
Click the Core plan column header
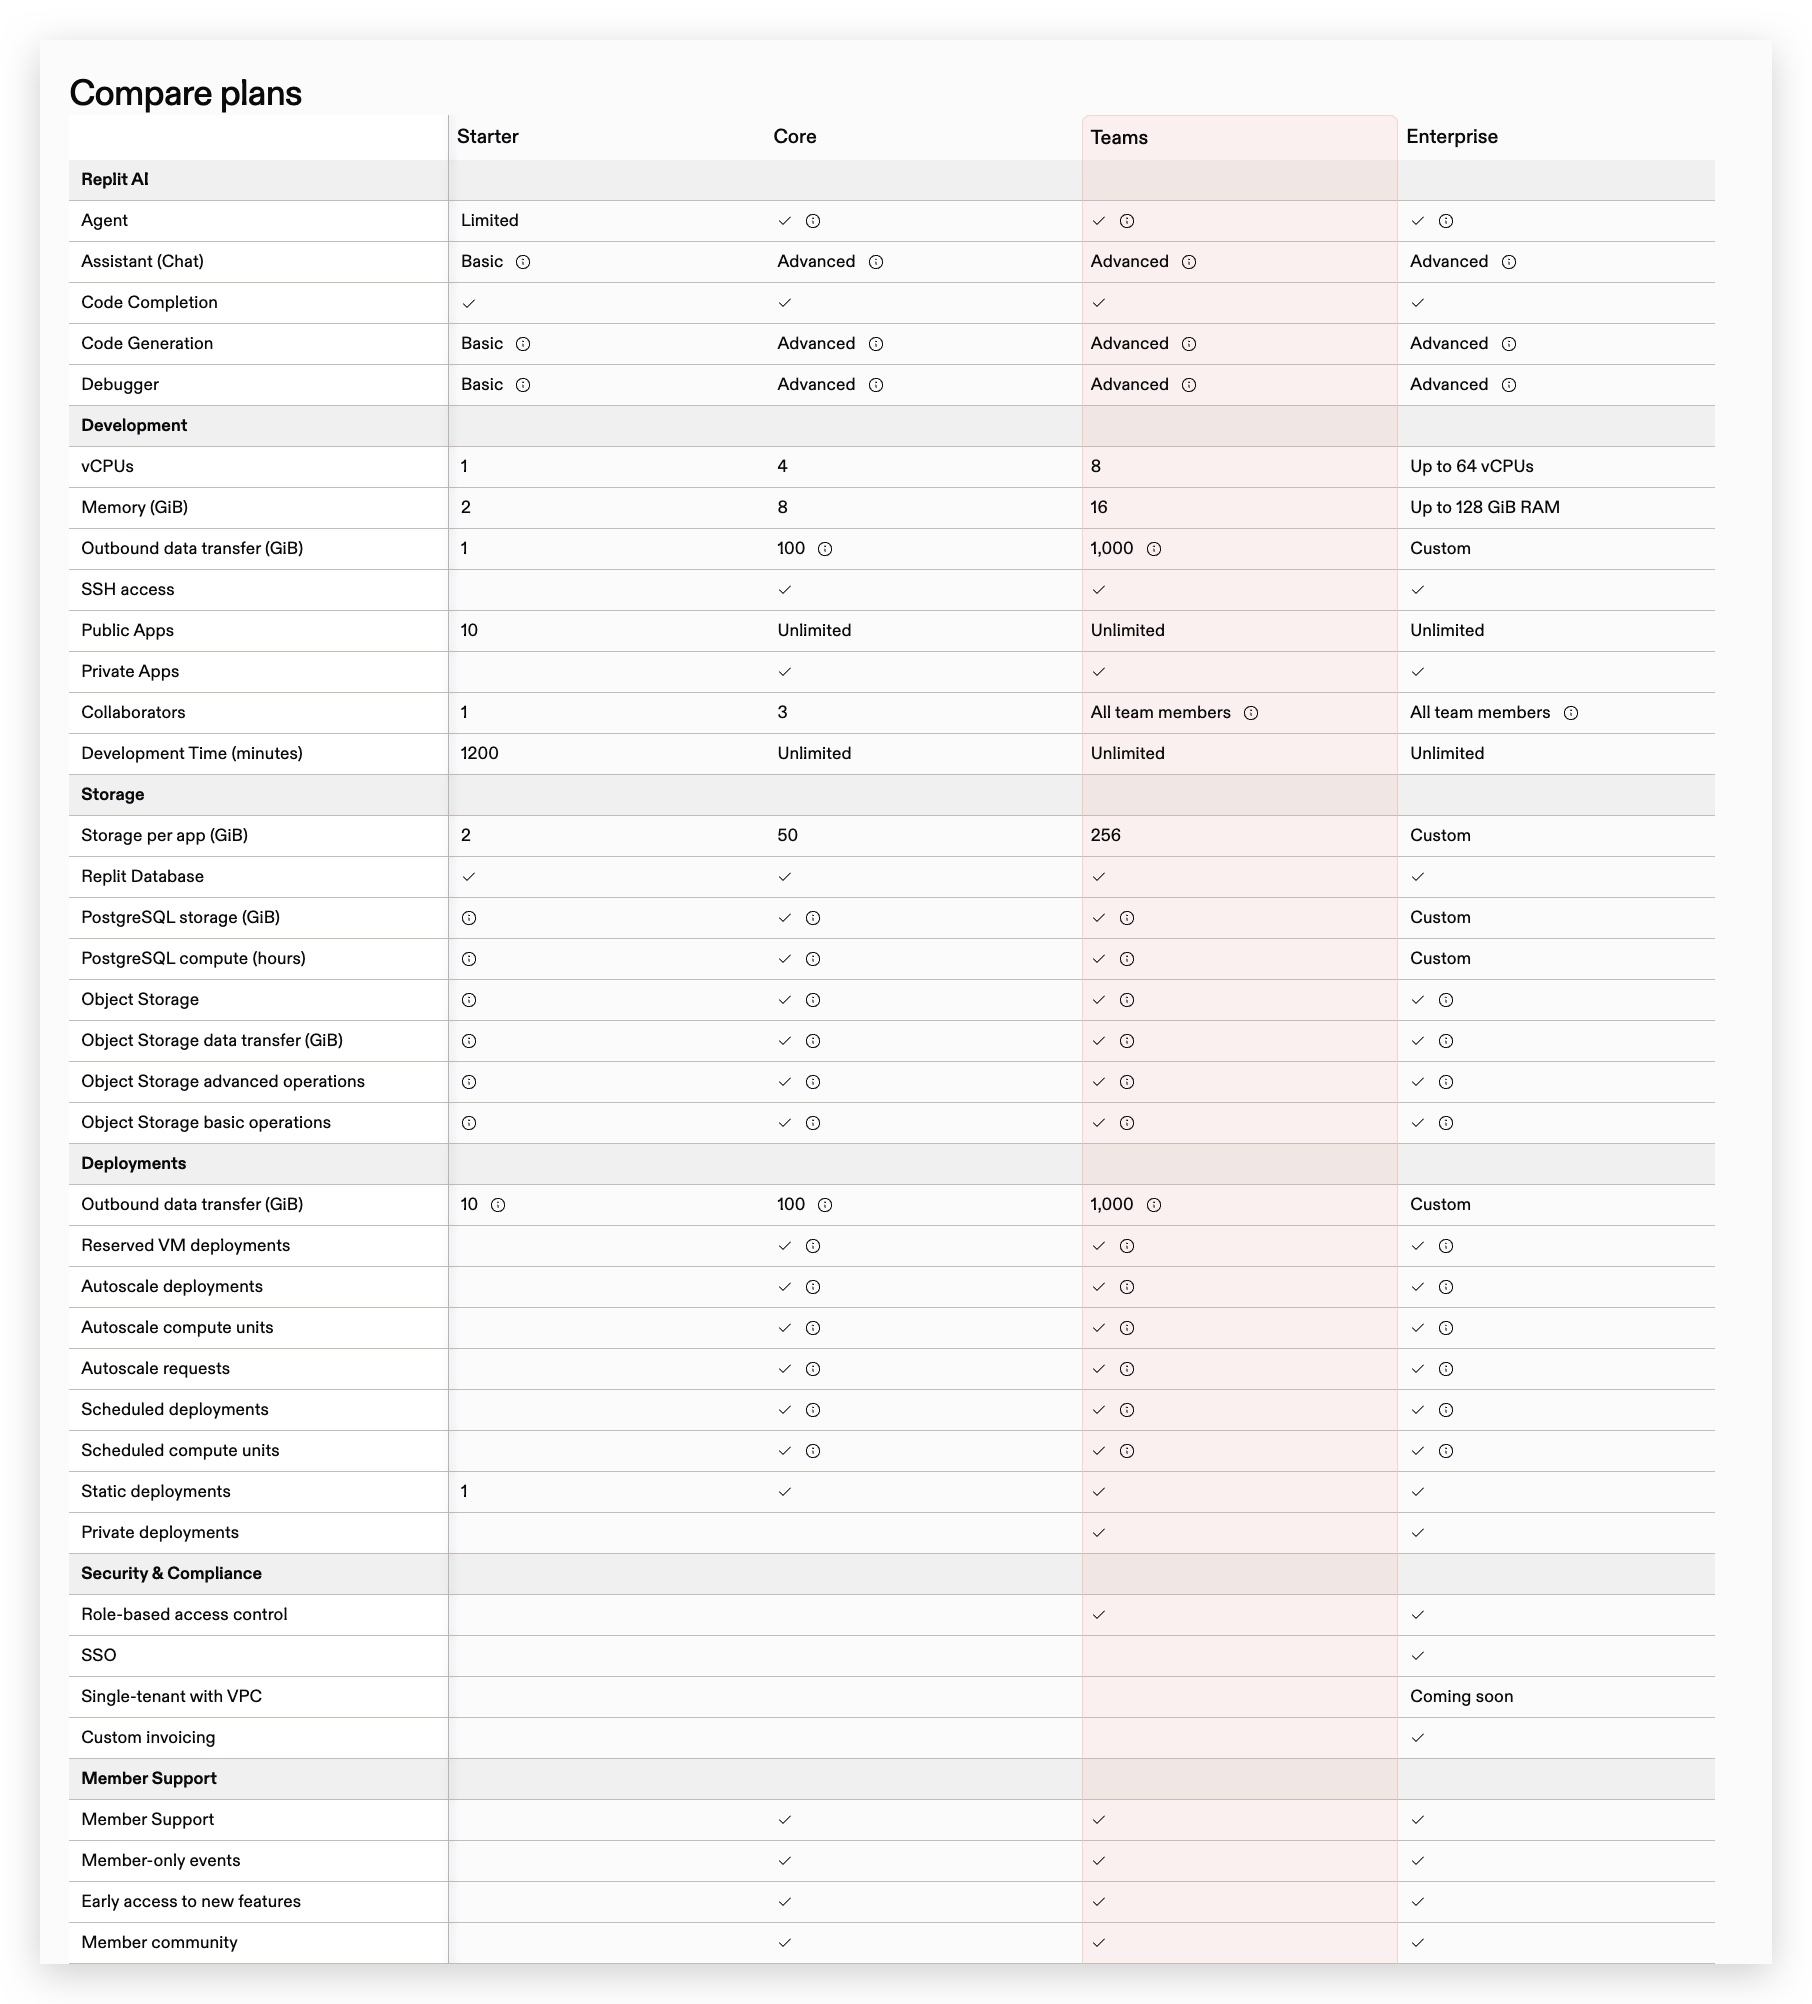pos(795,137)
